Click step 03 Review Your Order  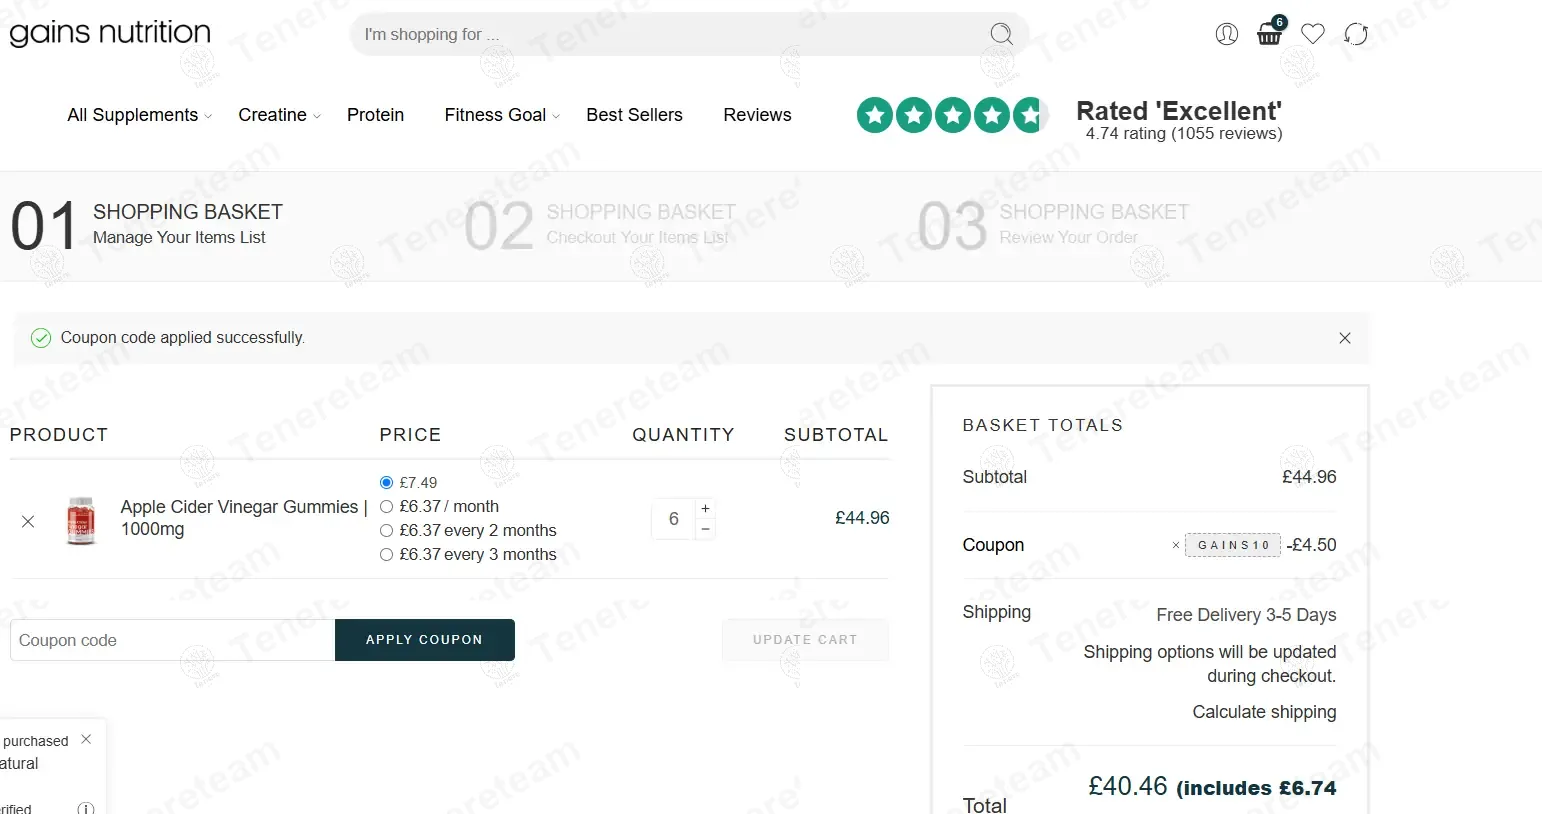(x=1054, y=225)
